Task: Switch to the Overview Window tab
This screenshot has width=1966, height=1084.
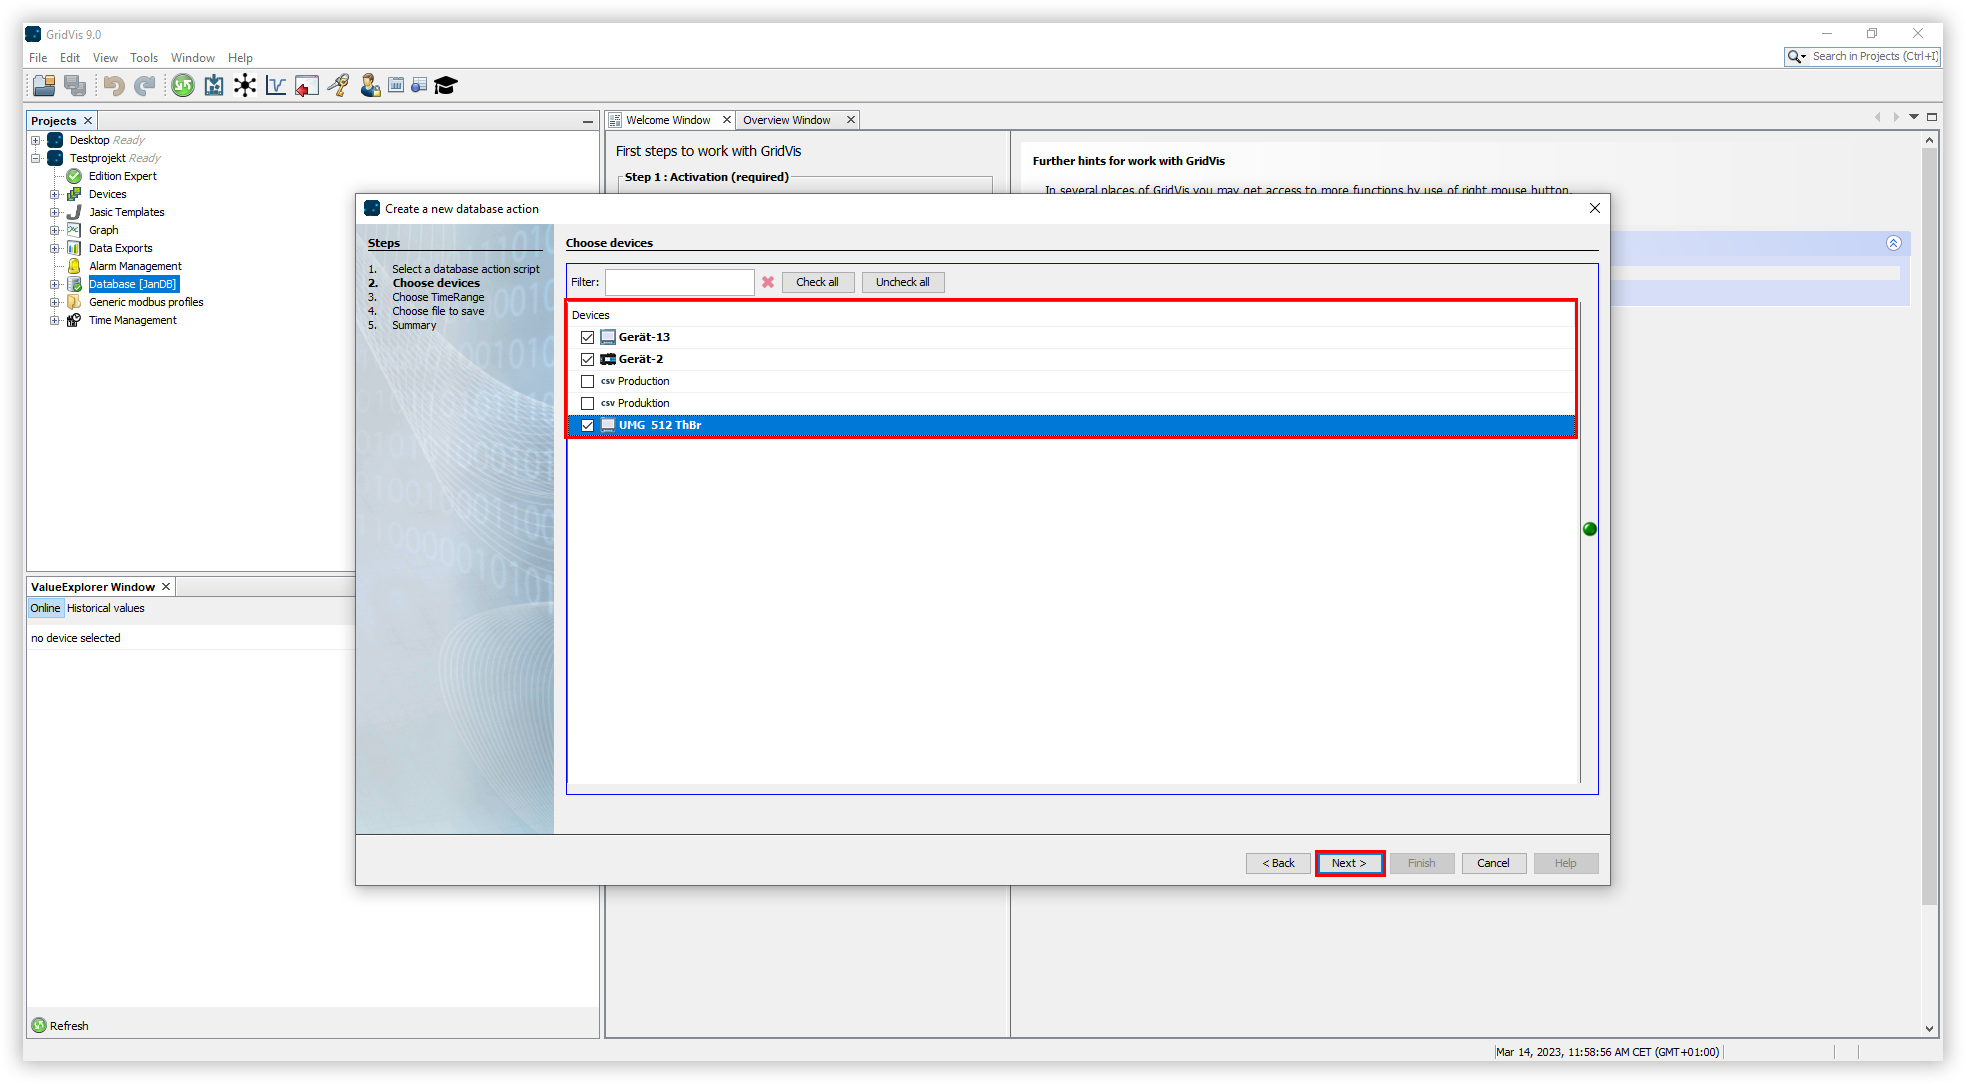Action: [x=786, y=119]
